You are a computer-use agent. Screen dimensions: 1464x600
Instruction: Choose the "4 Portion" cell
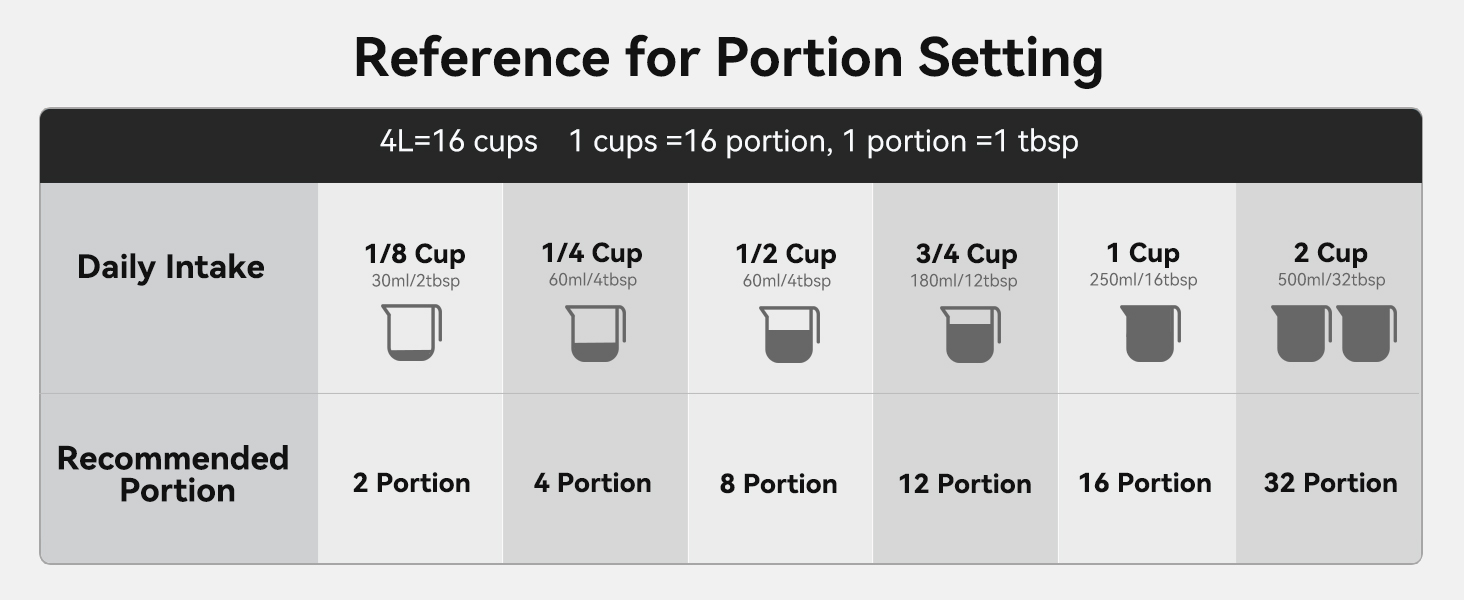[592, 483]
